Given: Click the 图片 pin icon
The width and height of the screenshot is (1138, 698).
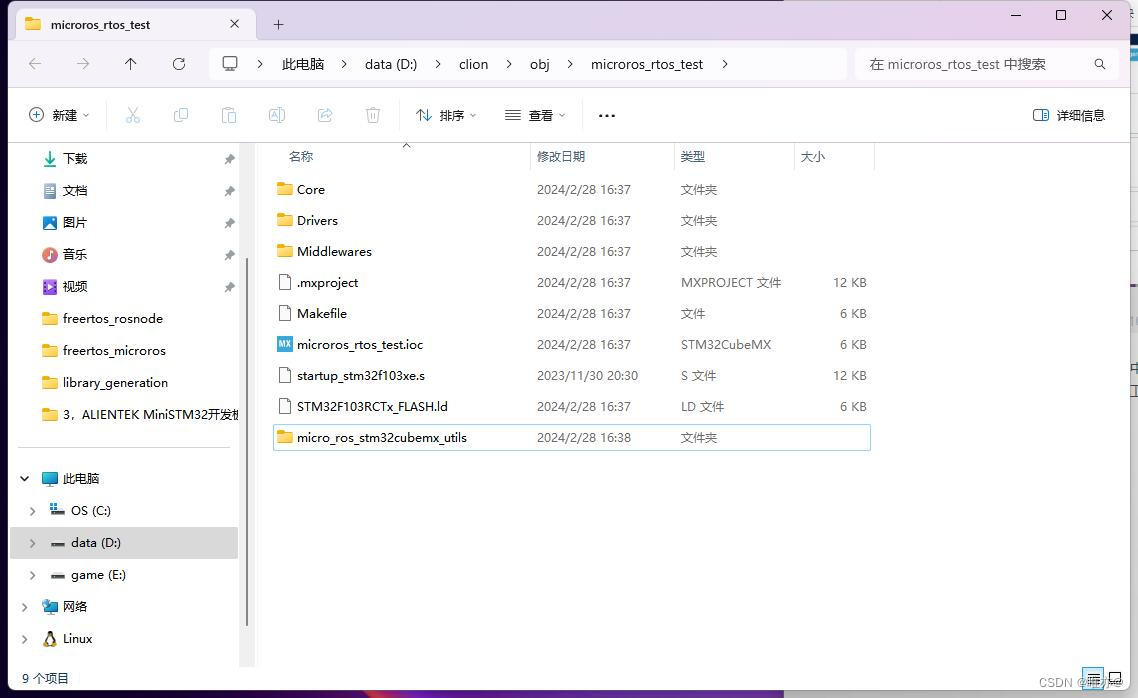Looking at the screenshot, I should tap(229, 223).
